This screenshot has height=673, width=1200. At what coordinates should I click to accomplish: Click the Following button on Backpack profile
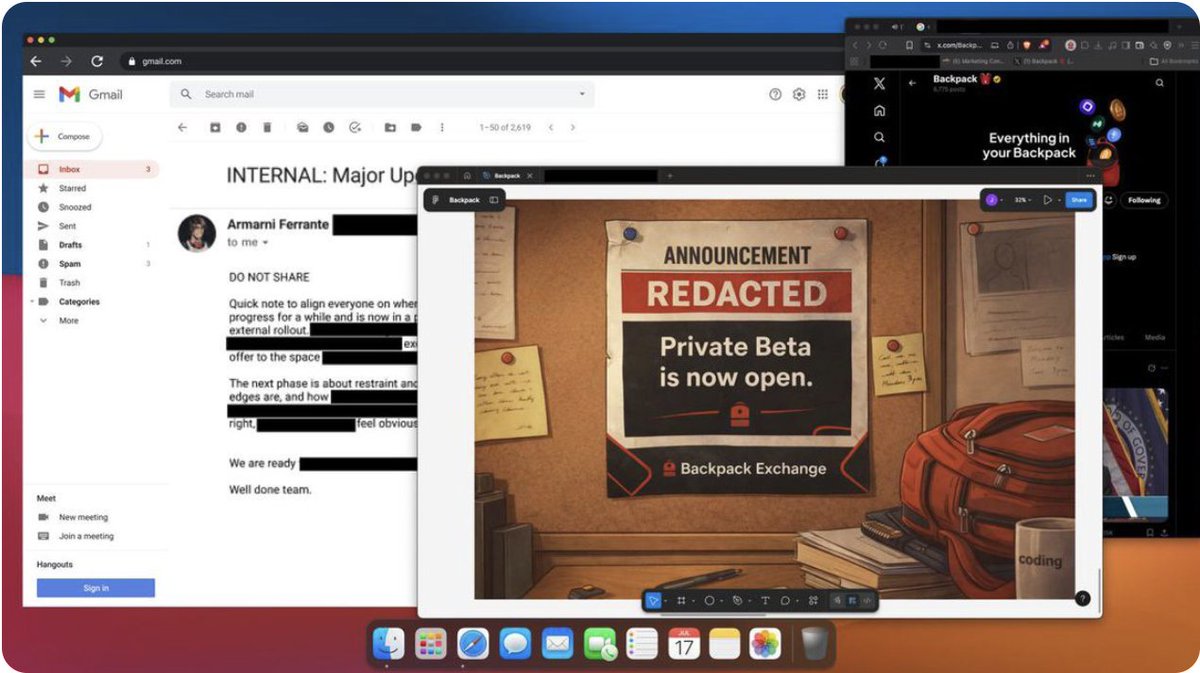1145,200
